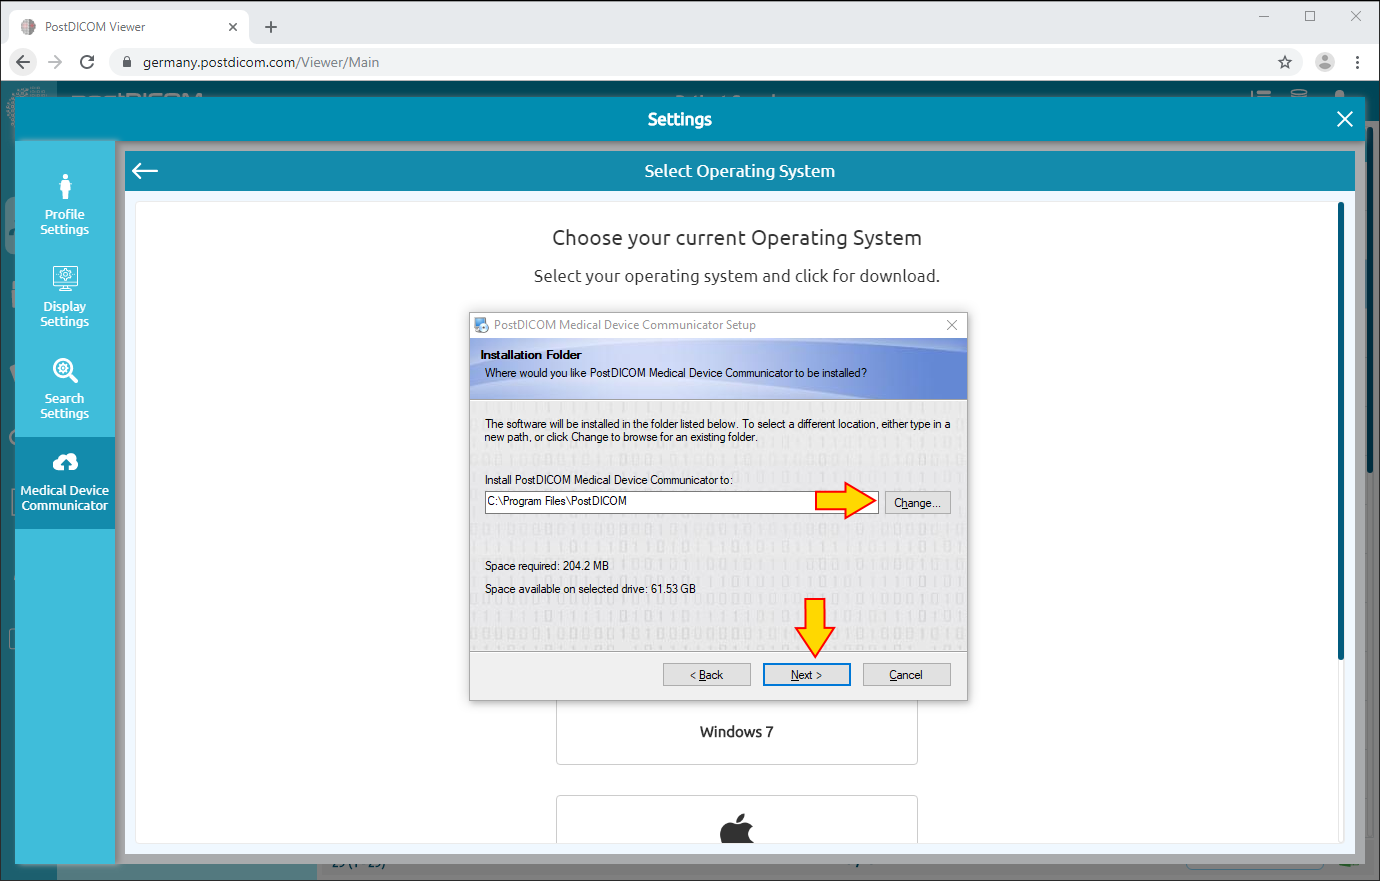This screenshot has width=1380, height=881.
Task: Click the 'Space required: 204.2 MB' text
Action: click(x=547, y=566)
